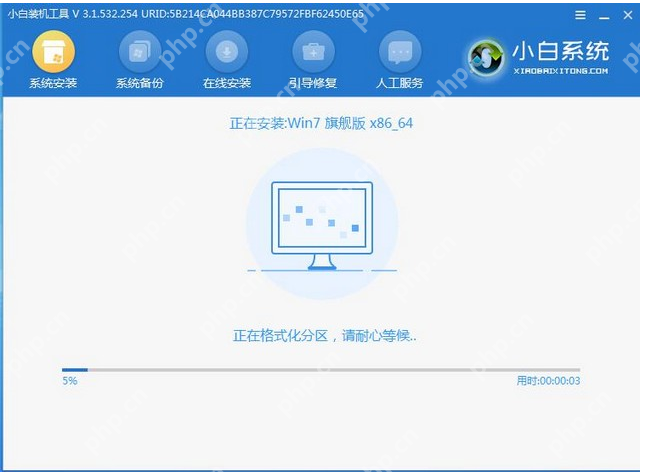Open the 系统安装 icon
This screenshot has height=472, width=646.
[x=54, y=51]
